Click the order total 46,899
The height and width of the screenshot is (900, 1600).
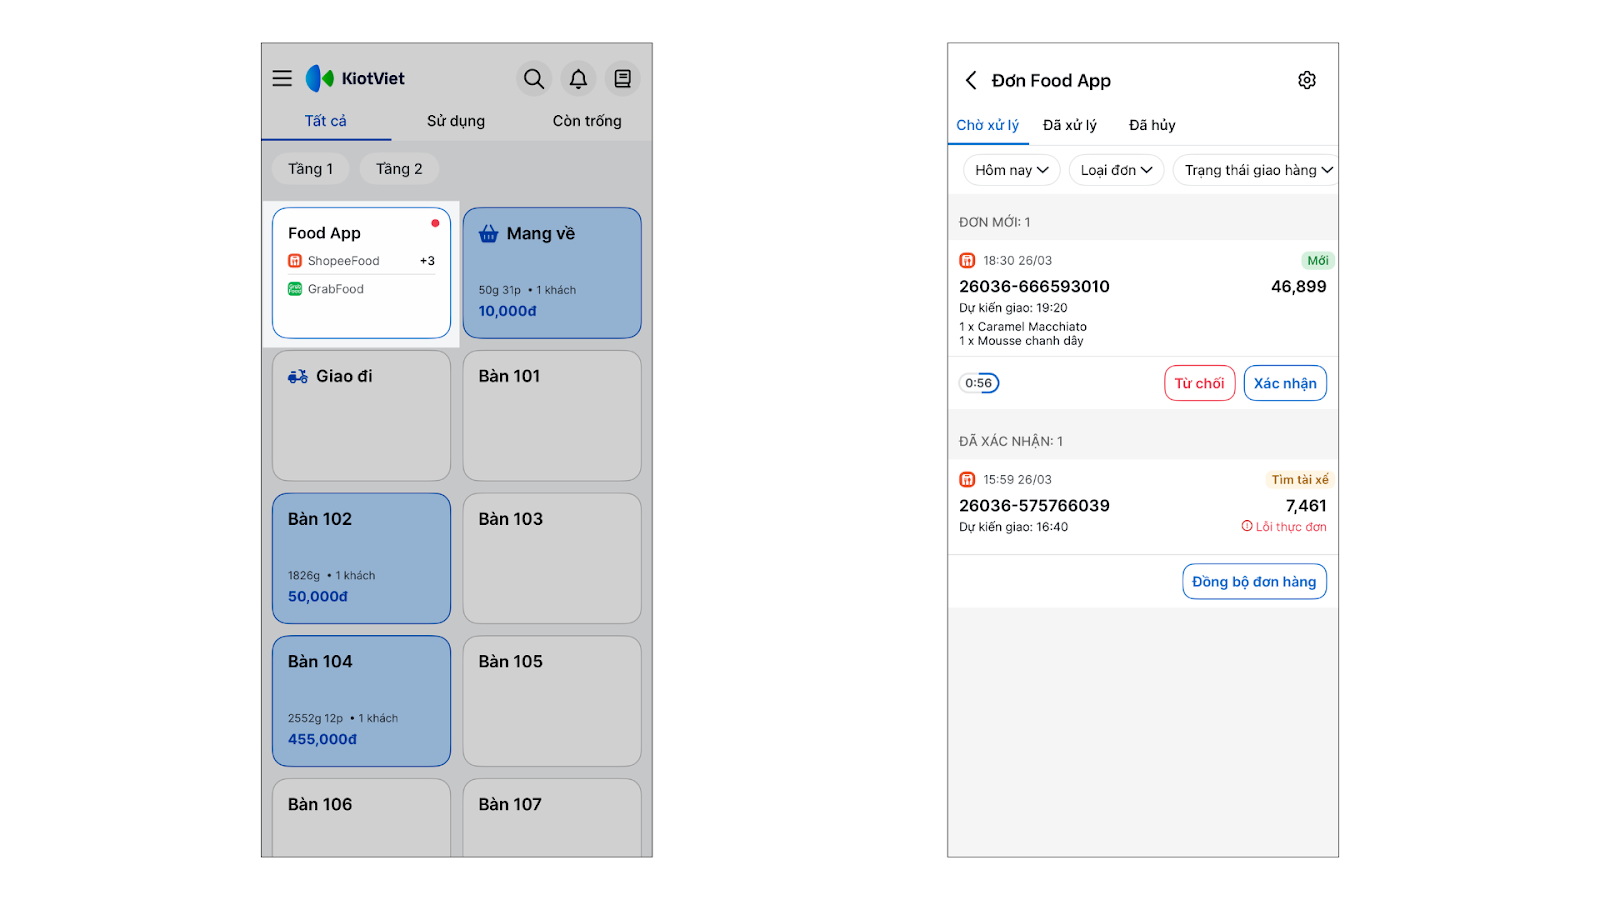pyautogui.click(x=1299, y=287)
